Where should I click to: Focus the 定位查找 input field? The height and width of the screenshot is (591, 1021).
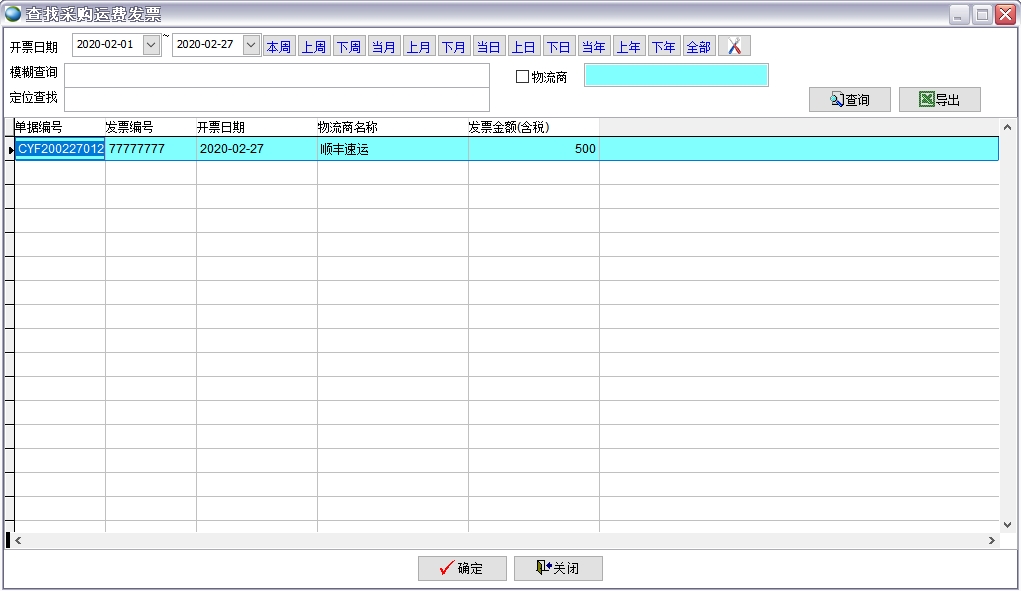pyautogui.click(x=277, y=99)
